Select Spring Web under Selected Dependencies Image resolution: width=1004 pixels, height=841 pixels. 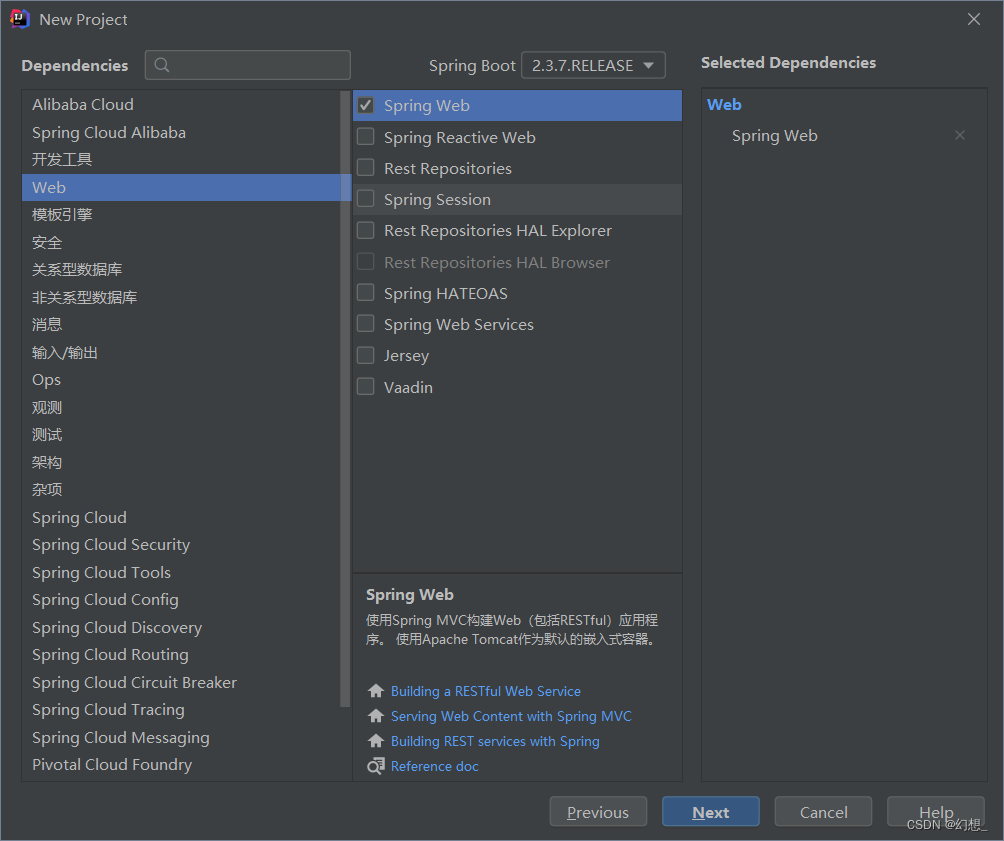coord(774,136)
